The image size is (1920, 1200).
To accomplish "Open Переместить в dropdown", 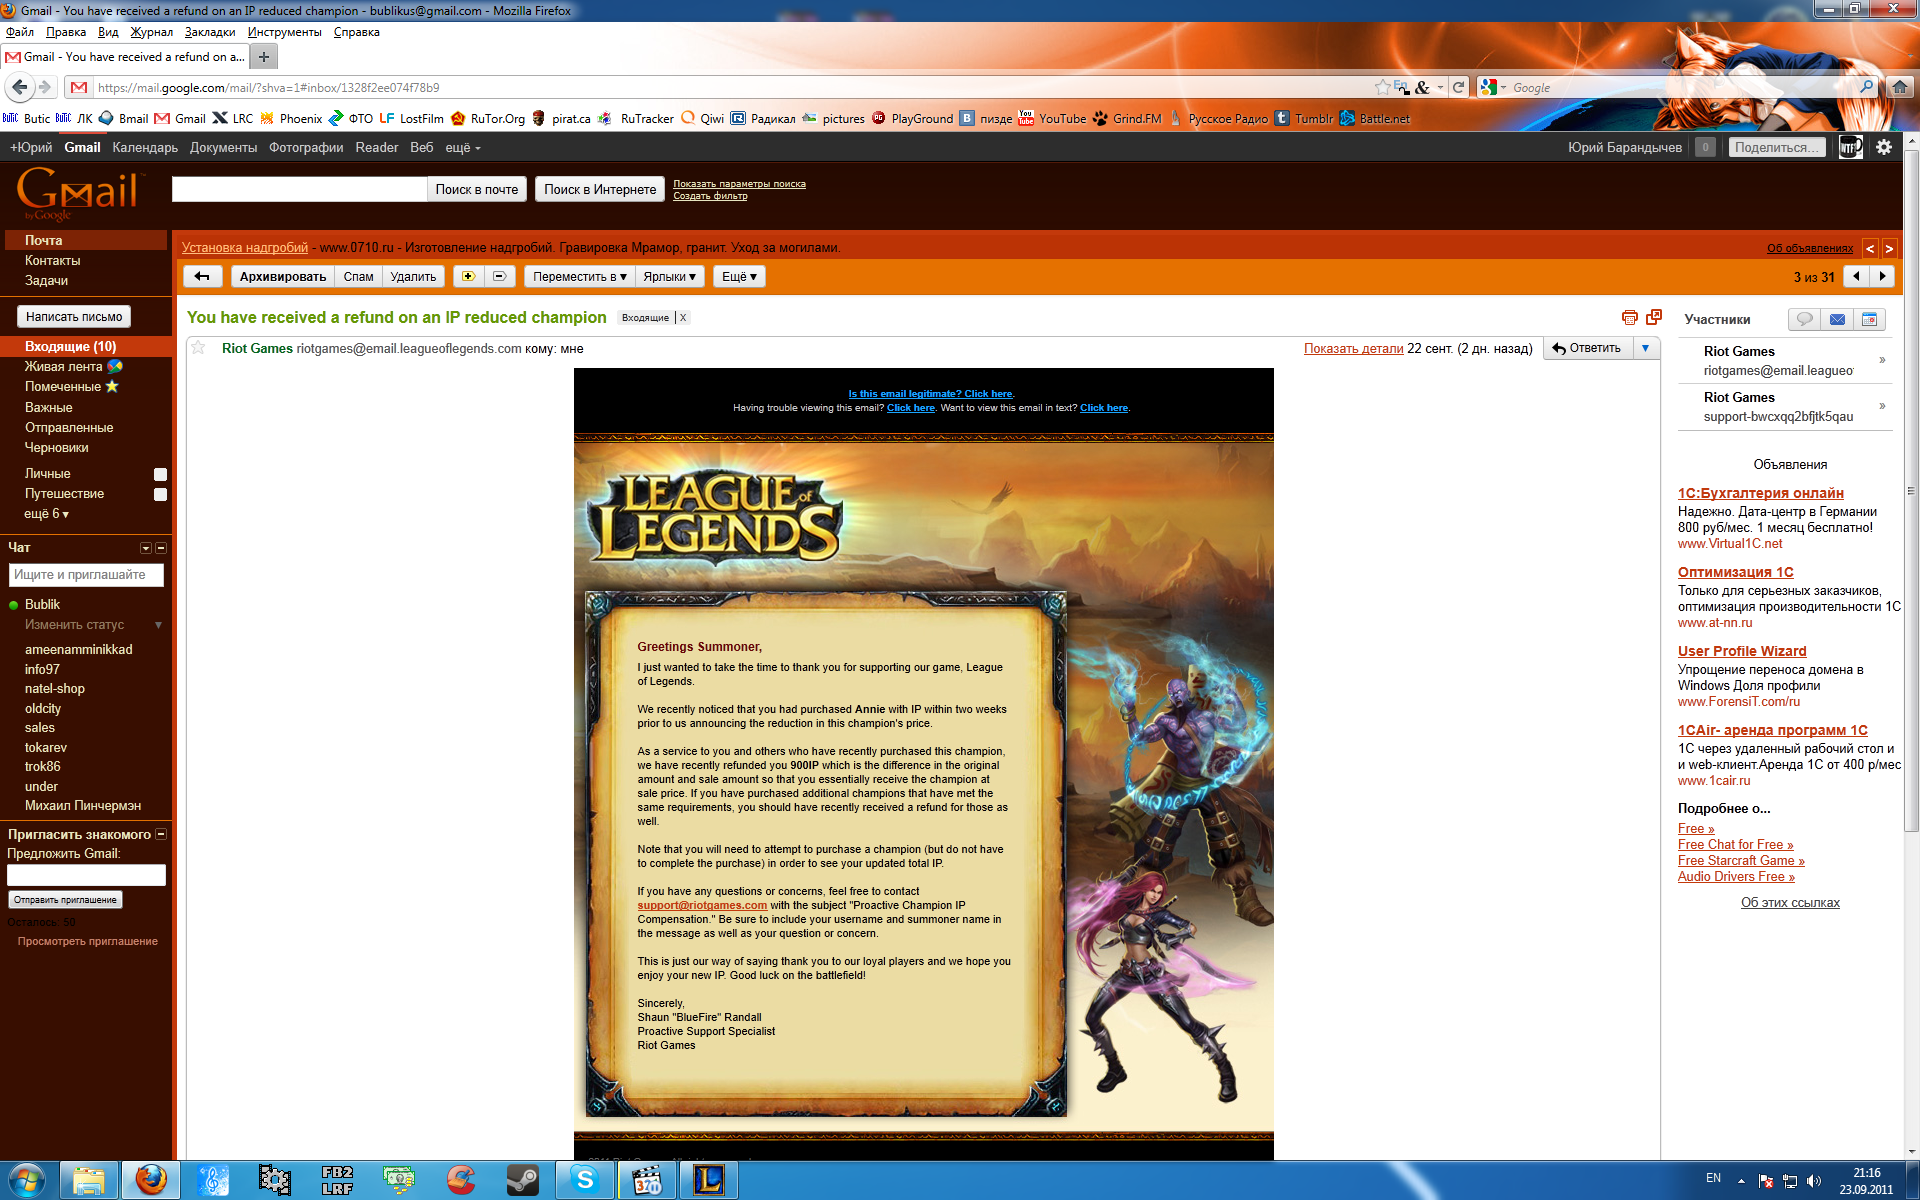I will pyautogui.click(x=580, y=276).
